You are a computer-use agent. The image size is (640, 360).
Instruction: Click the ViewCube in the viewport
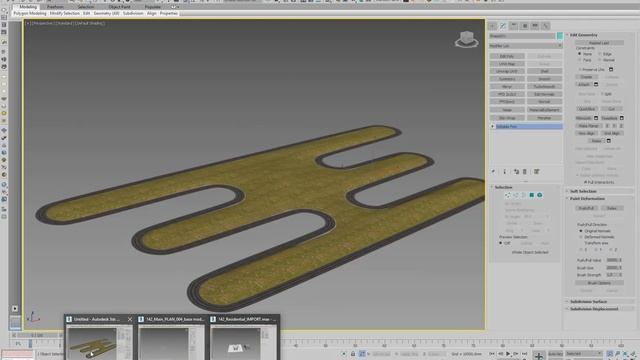(x=467, y=40)
